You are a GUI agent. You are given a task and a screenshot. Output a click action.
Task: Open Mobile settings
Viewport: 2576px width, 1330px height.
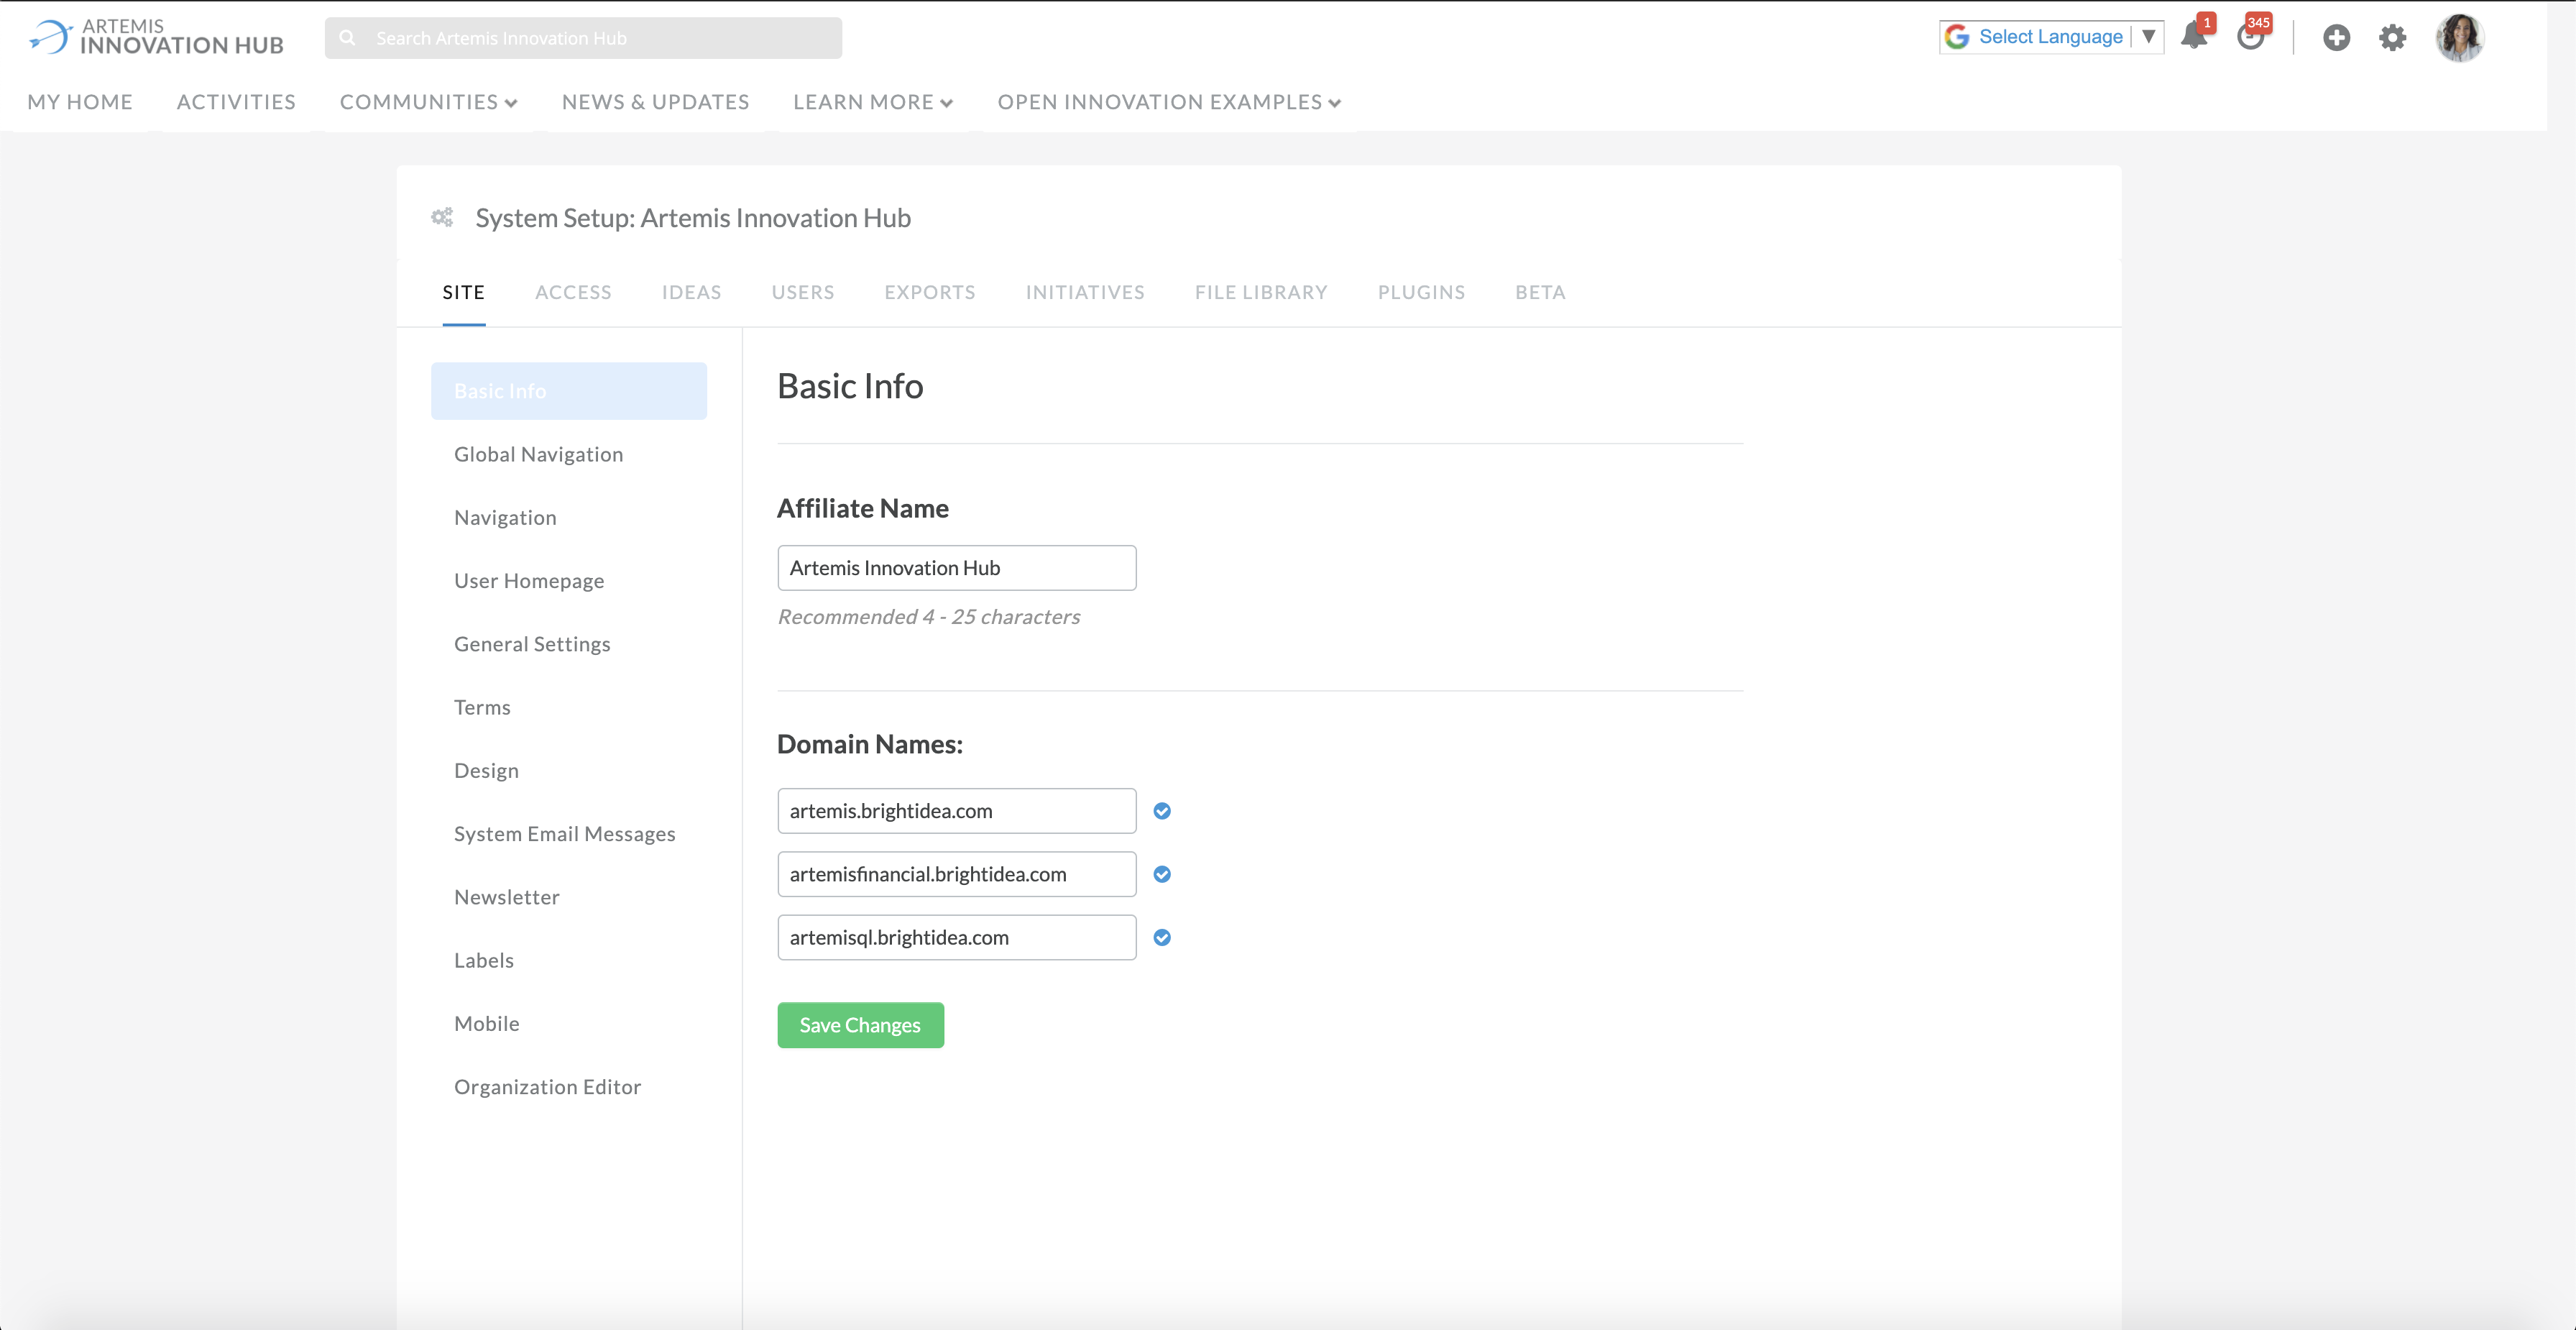(x=487, y=1024)
